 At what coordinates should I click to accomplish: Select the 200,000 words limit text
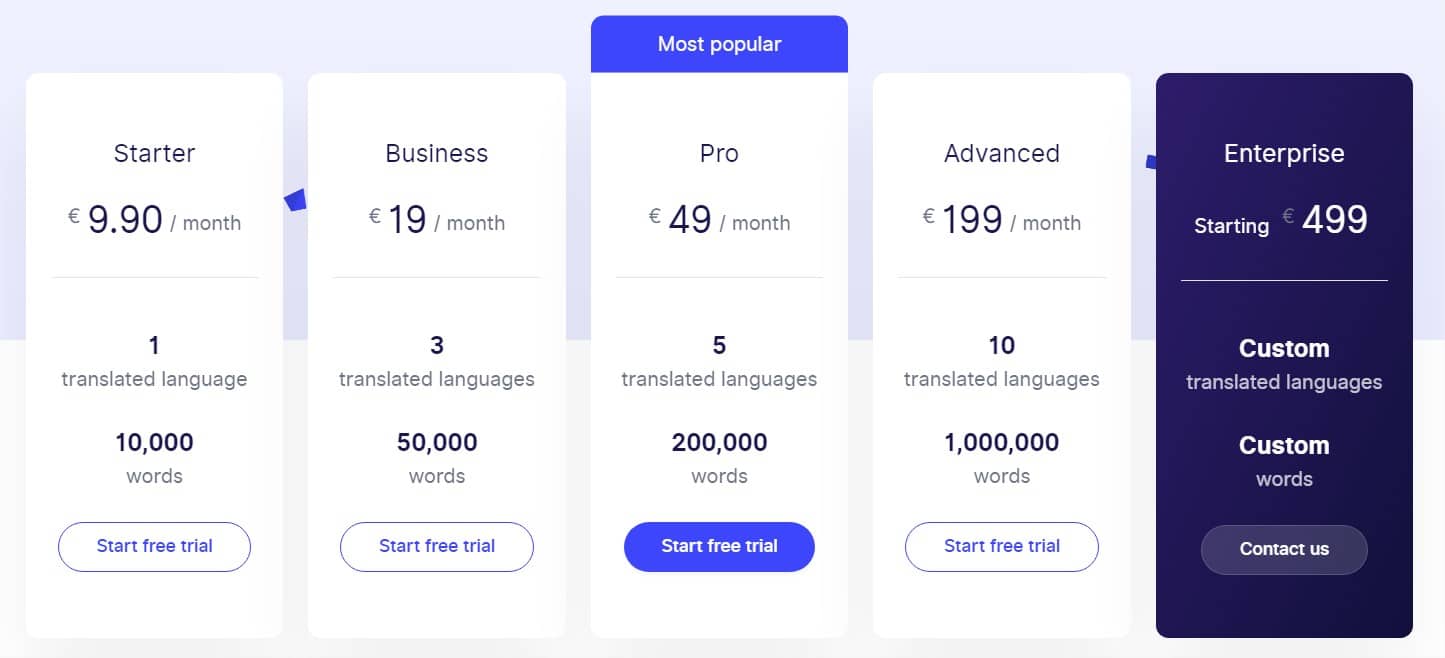(x=719, y=443)
